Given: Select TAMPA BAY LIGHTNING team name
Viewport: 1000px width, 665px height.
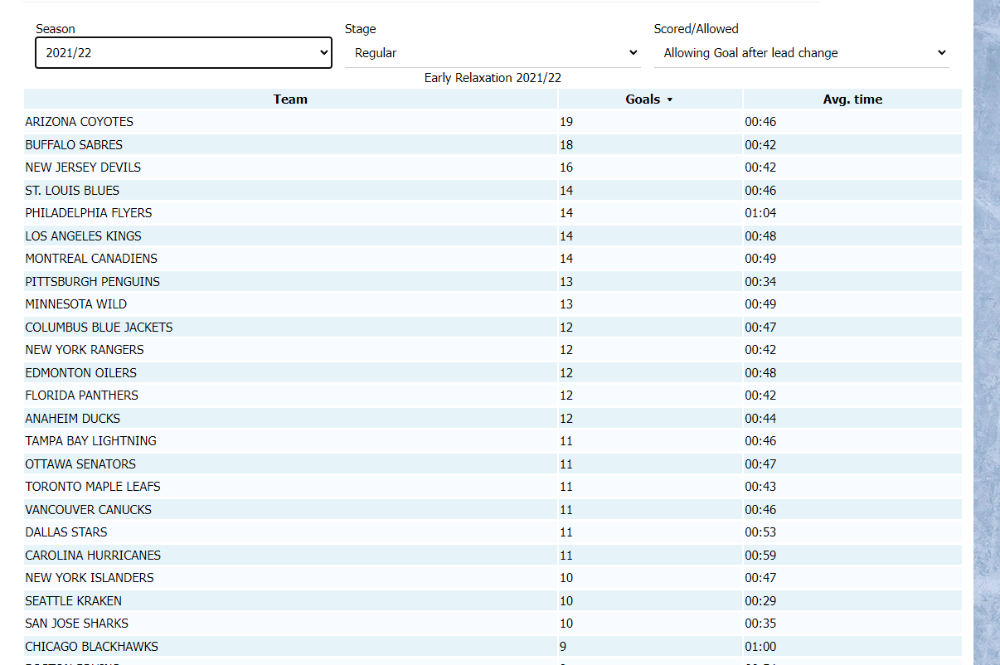Looking at the screenshot, I should (91, 441).
